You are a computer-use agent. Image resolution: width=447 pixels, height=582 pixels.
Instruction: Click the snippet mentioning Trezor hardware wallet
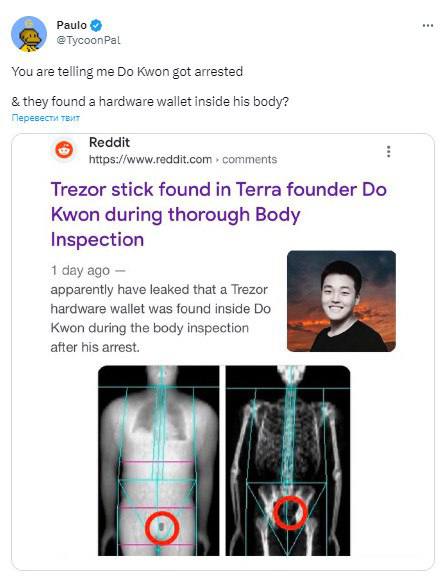pyautogui.click(x=161, y=318)
